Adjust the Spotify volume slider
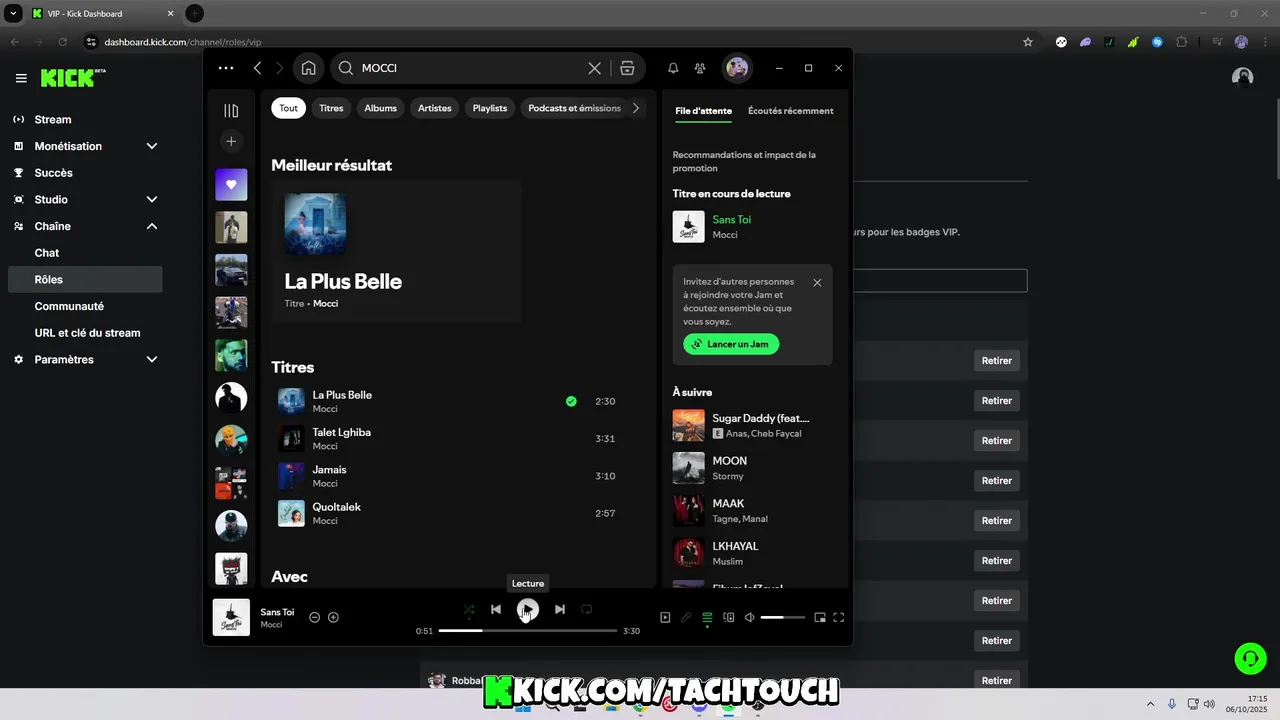 click(x=783, y=617)
